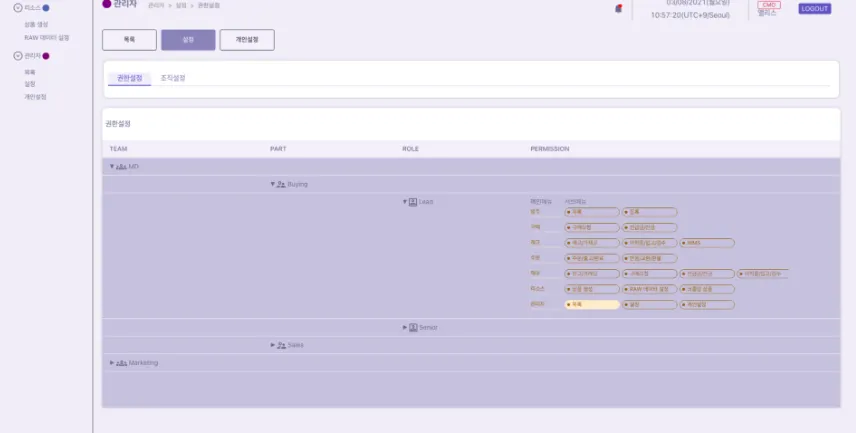Collapse the 리소스 sidebar section chevron
Image resolution: width=856 pixels, height=433 pixels.
(x=18, y=8)
